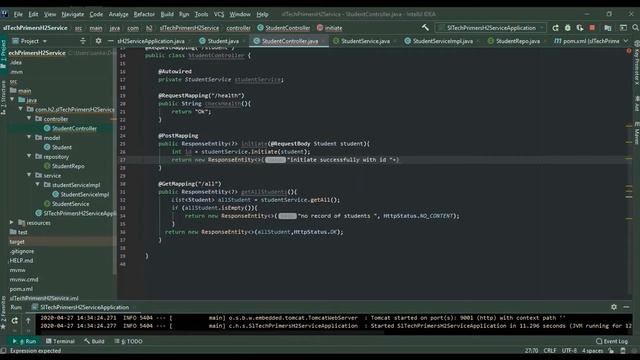Switch to the StudentService.java tab
Screen dimensions: 640x360
point(364,41)
